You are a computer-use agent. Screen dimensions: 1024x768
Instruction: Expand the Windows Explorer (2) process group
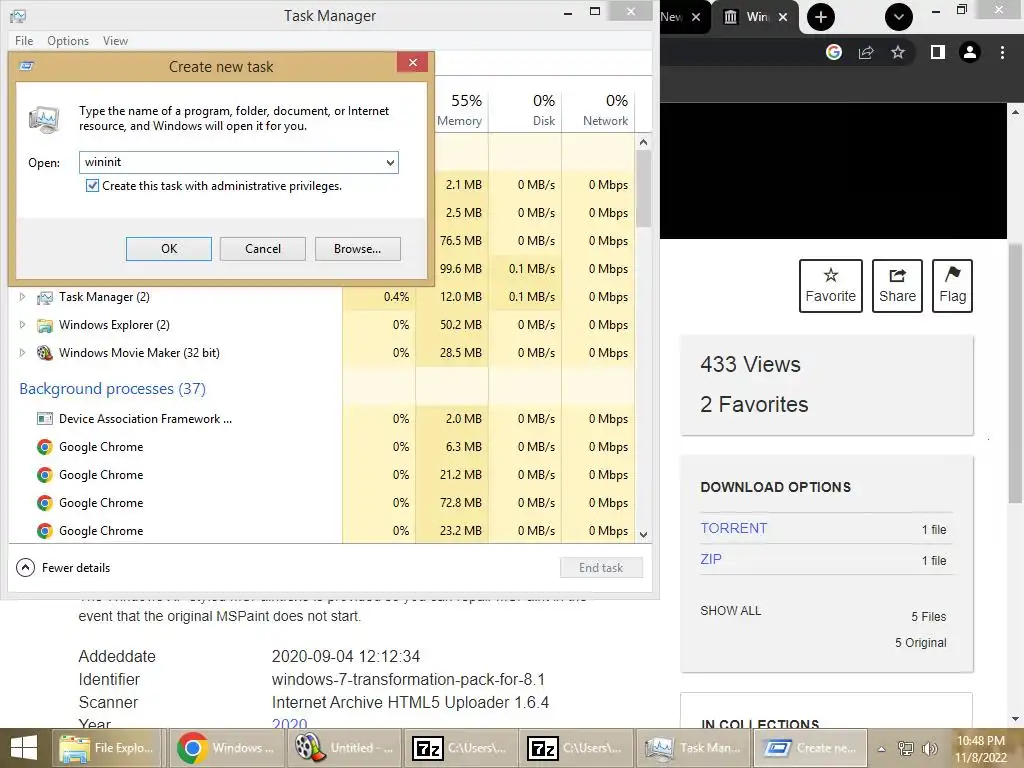coord(22,325)
